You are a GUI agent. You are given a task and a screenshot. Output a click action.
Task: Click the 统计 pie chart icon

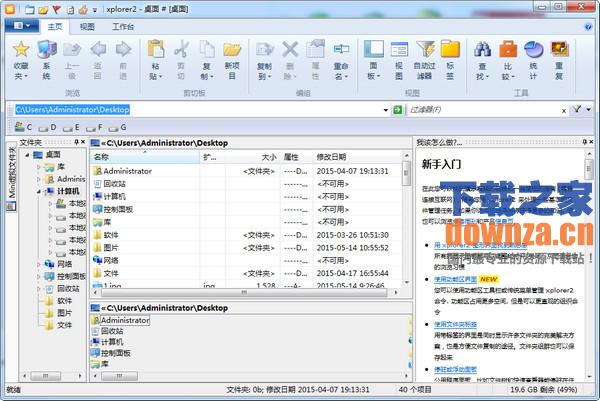point(533,50)
